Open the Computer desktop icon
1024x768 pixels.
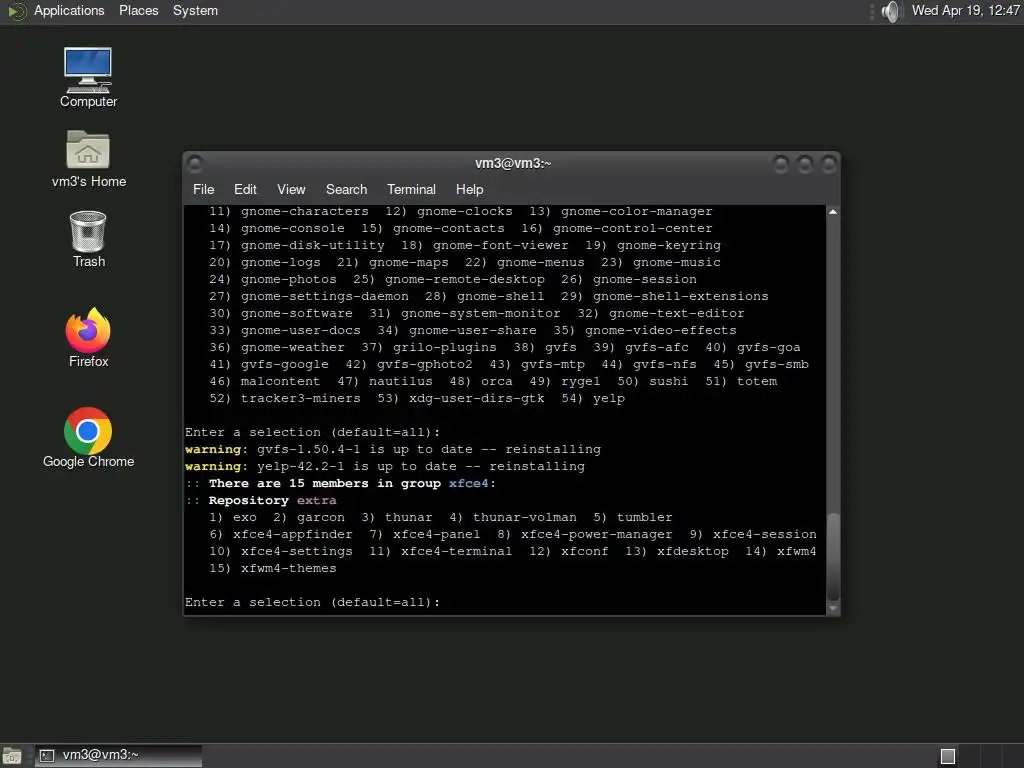(x=88, y=77)
